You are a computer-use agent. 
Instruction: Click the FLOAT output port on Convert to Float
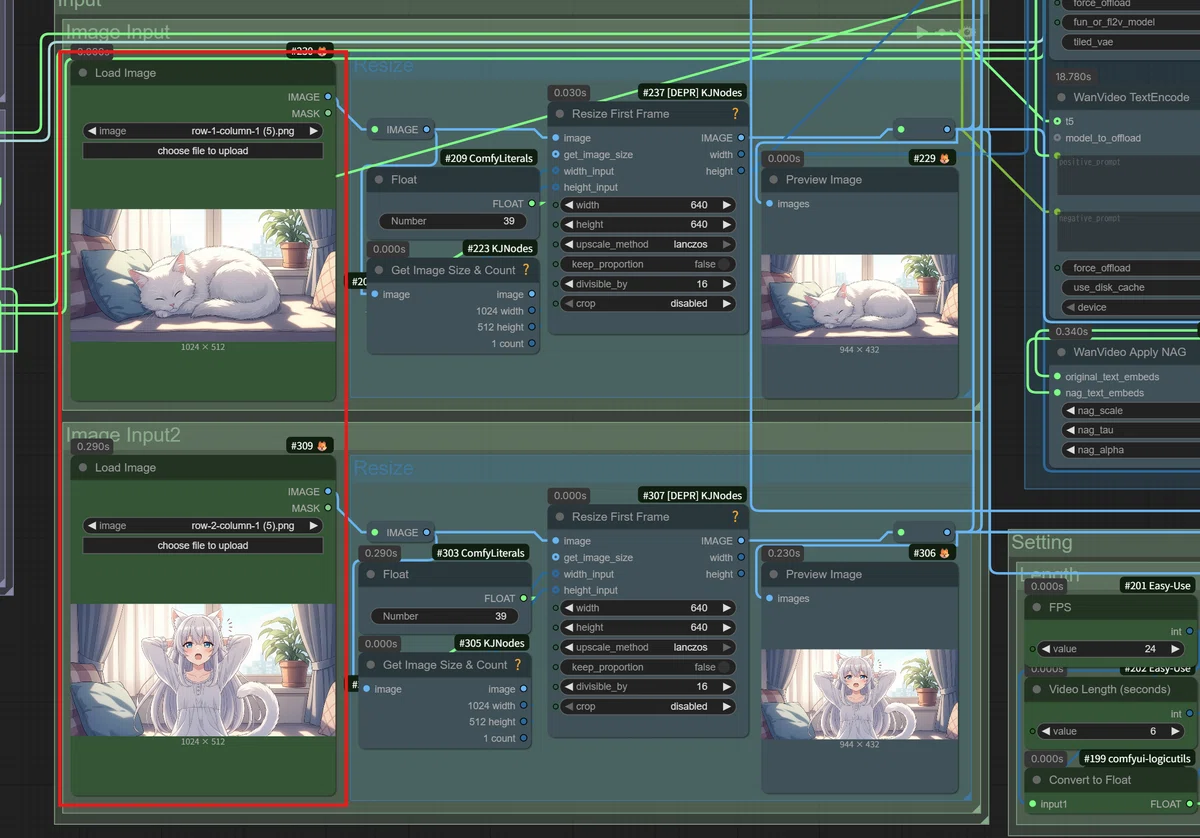point(1189,804)
